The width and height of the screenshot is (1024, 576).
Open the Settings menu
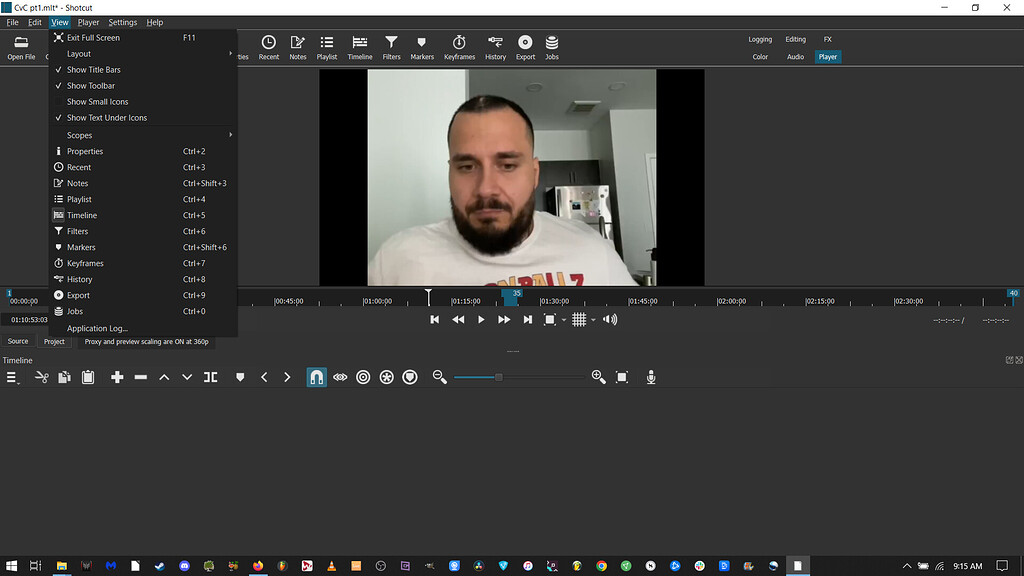[x=123, y=22]
